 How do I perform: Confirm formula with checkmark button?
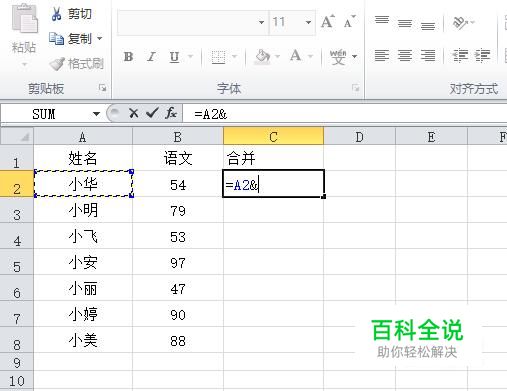(x=152, y=113)
